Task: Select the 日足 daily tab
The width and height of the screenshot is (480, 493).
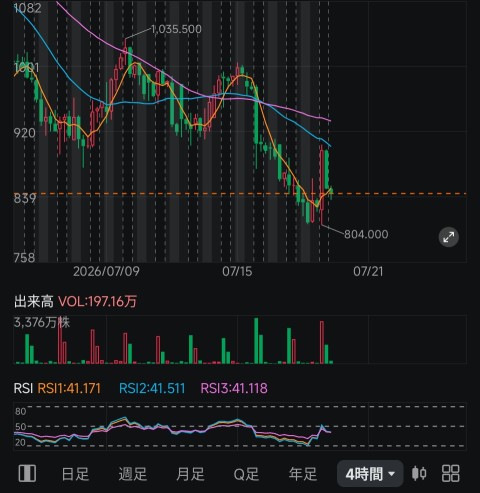Action: (75, 474)
